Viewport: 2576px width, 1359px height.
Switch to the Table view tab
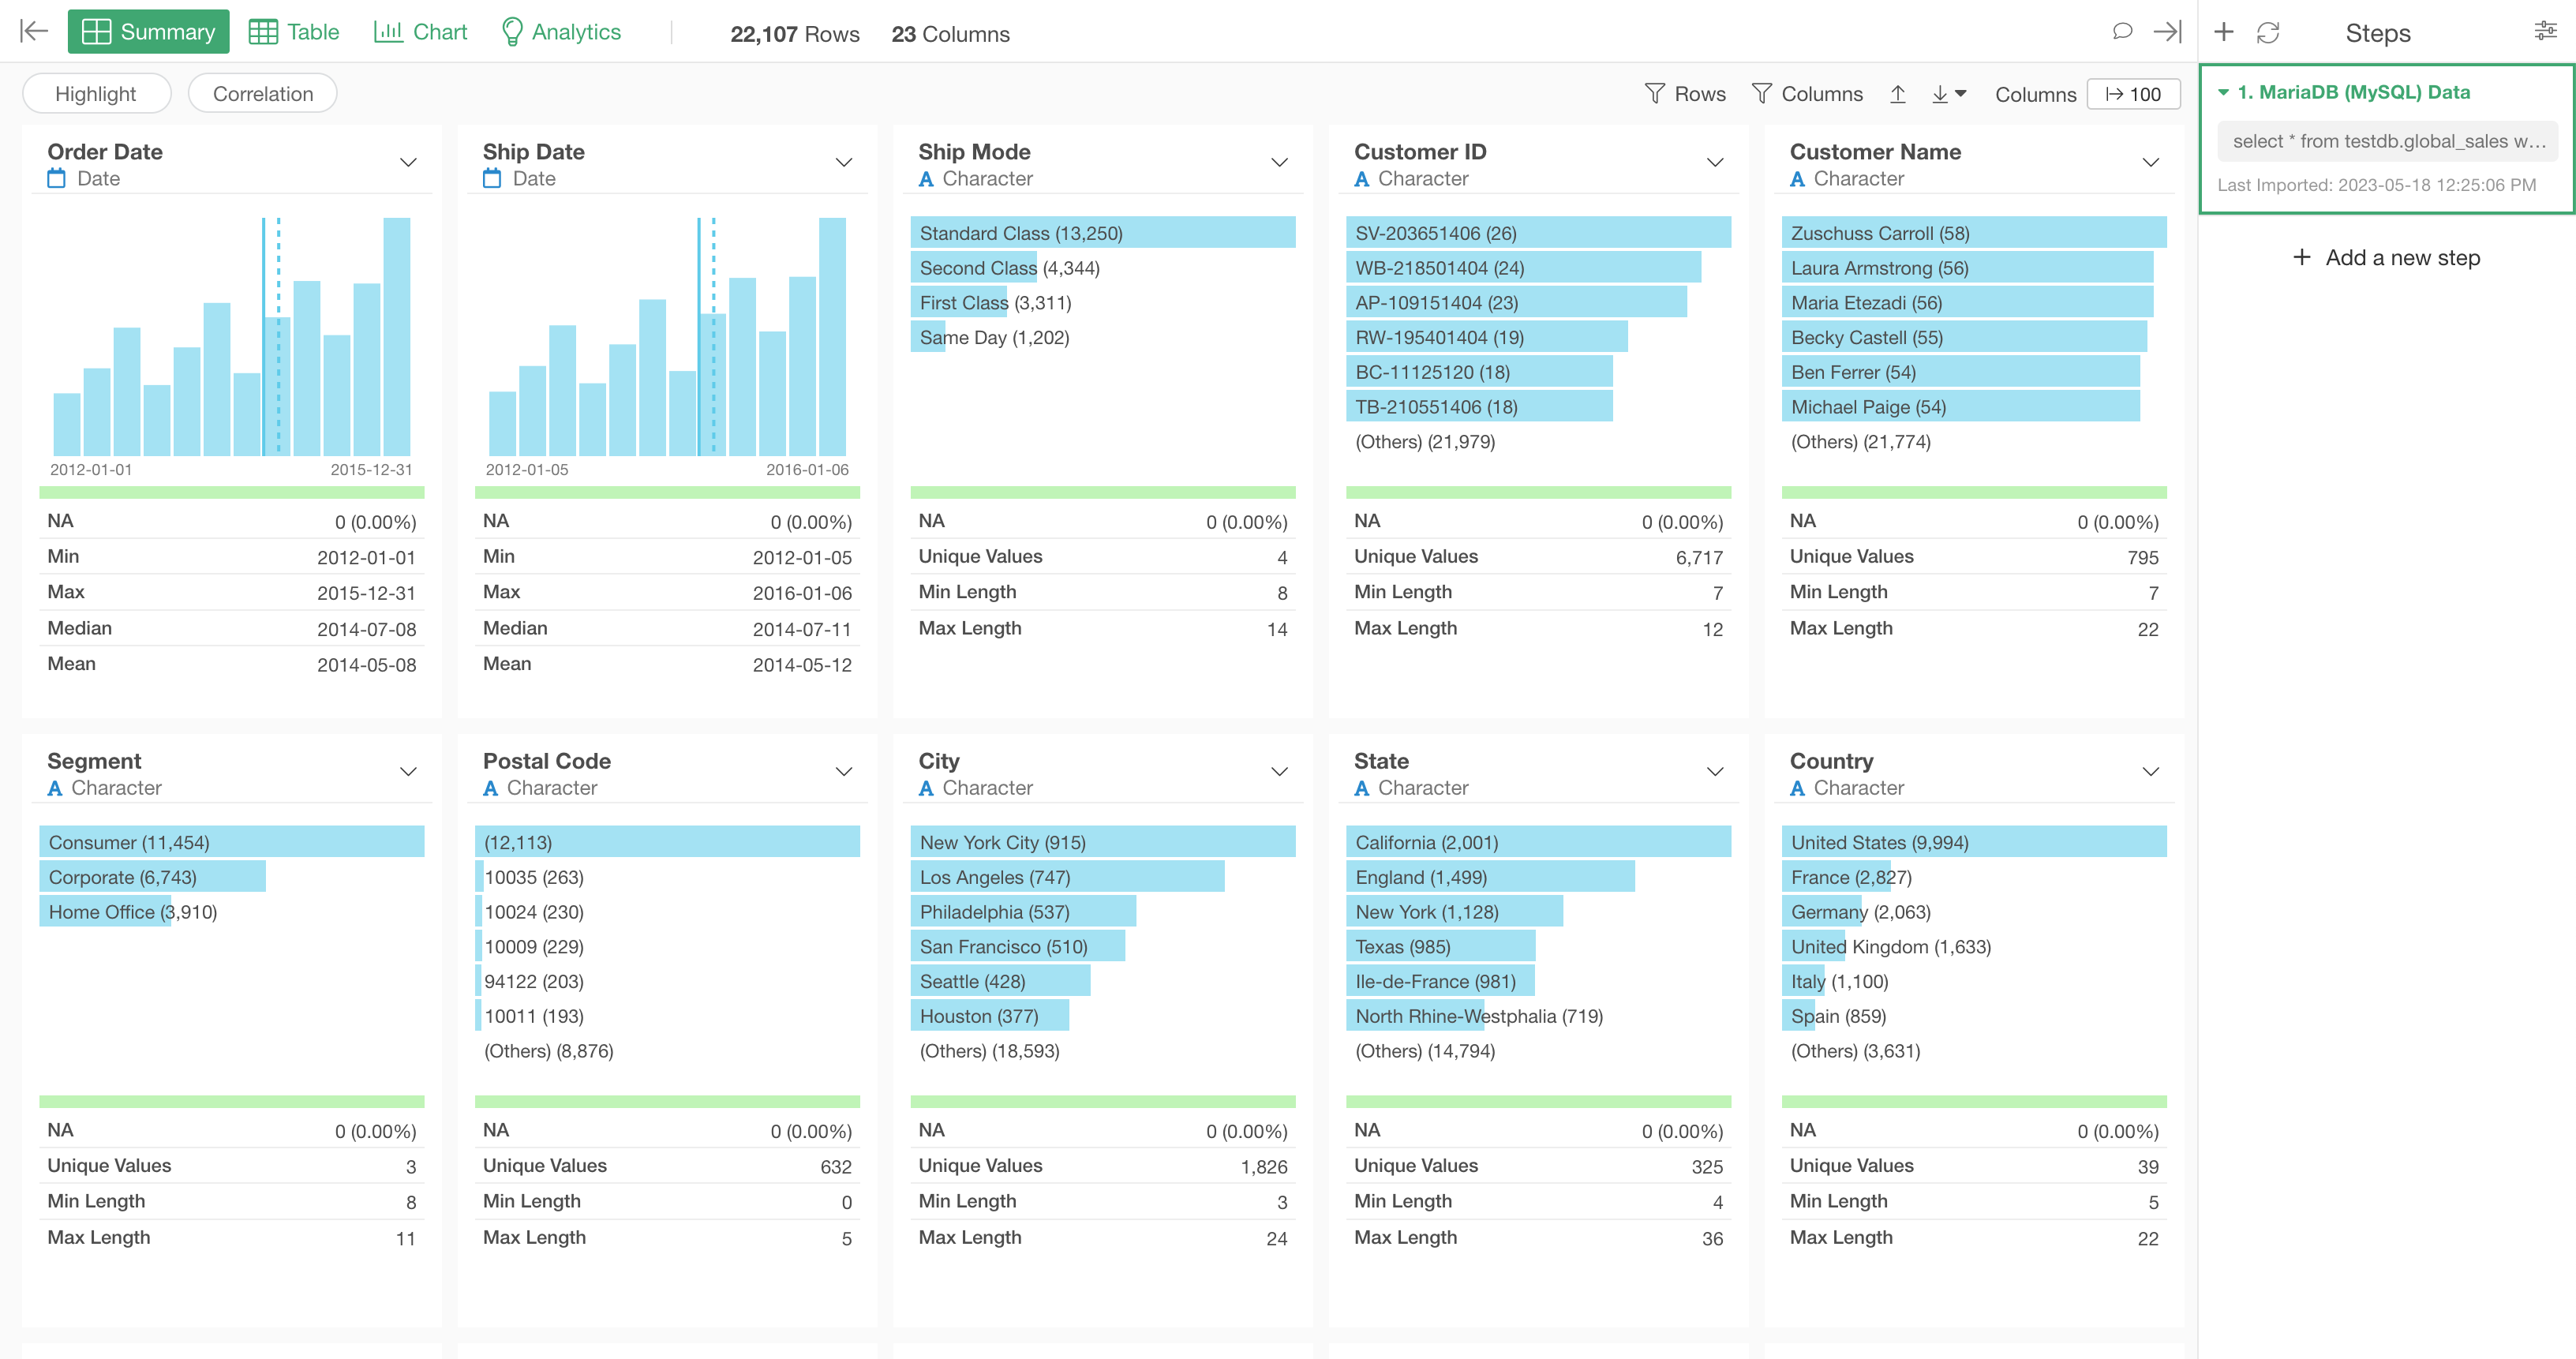click(x=294, y=32)
